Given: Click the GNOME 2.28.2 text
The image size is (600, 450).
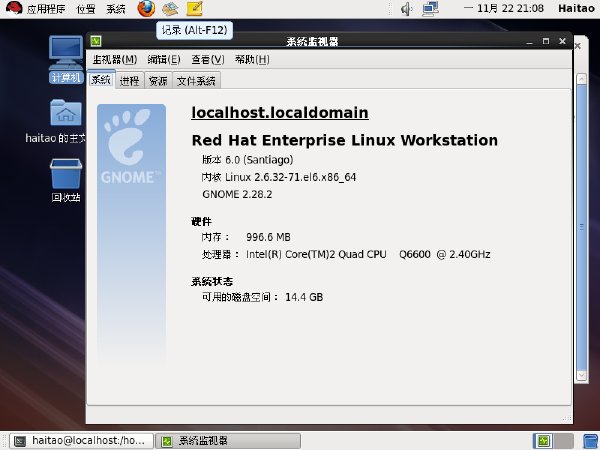Looking at the screenshot, I should (237, 194).
